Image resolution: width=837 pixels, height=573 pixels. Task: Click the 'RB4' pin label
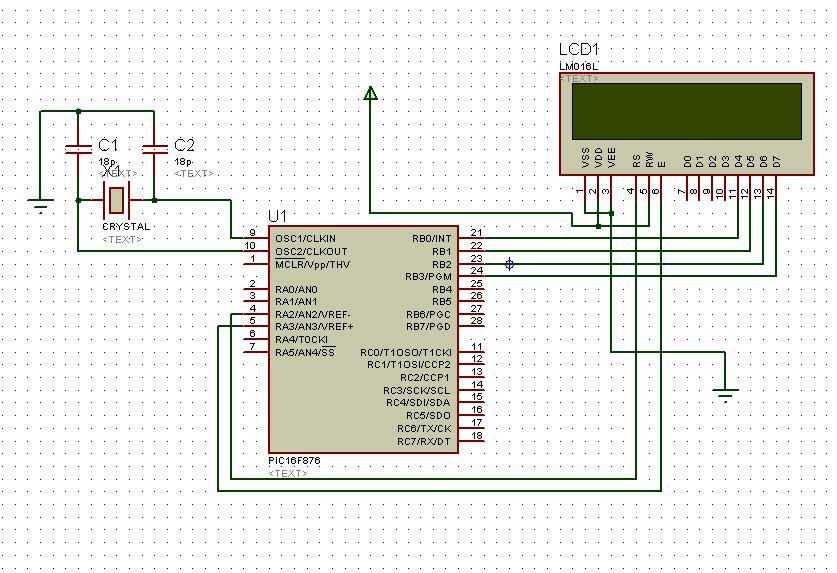click(442, 289)
